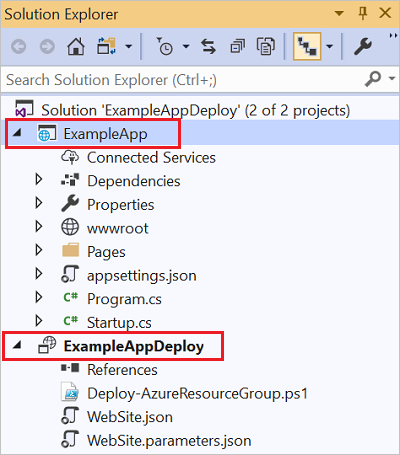Select WebSite.parameters.json file
400x455 pixels.
click(169, 441)
